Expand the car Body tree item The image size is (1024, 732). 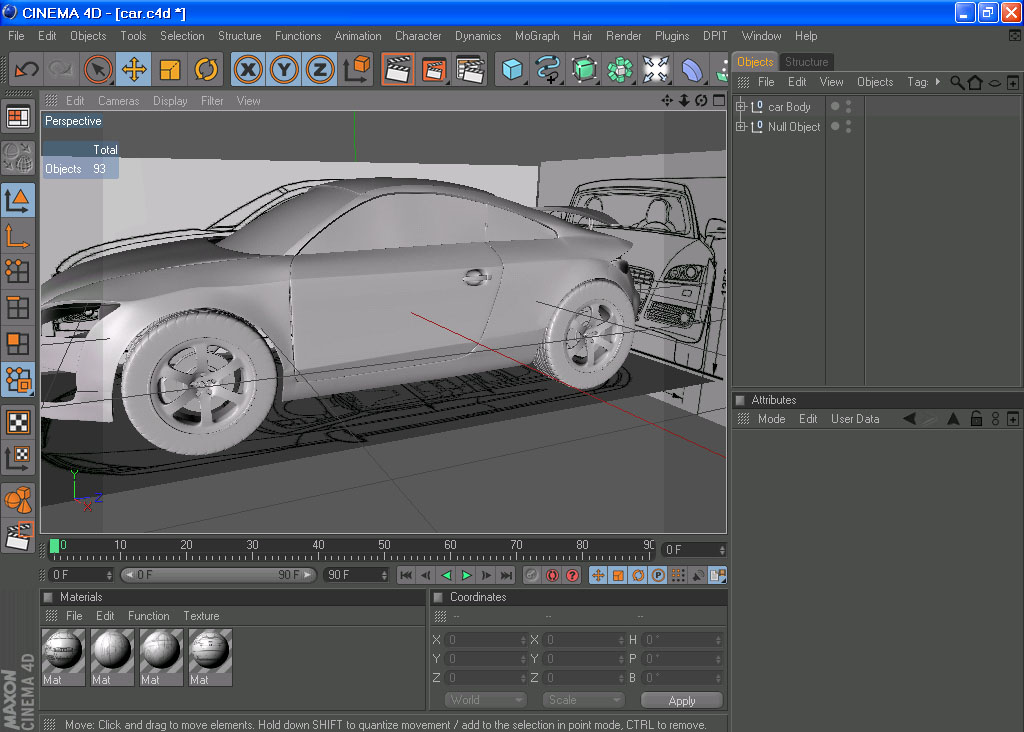pos(741,106)
